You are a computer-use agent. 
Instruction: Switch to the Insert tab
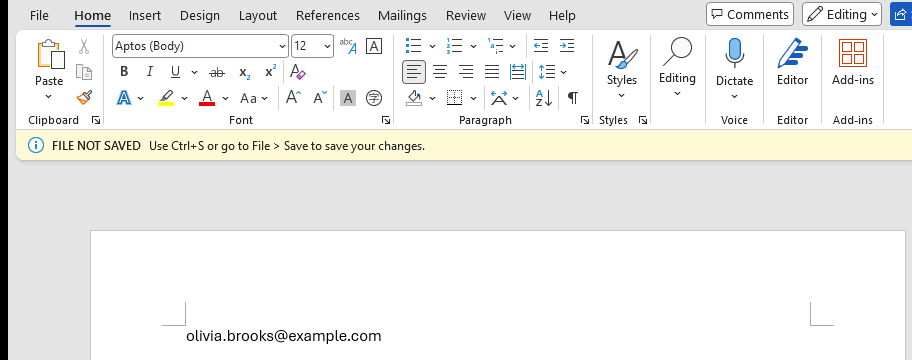point(145,15)
